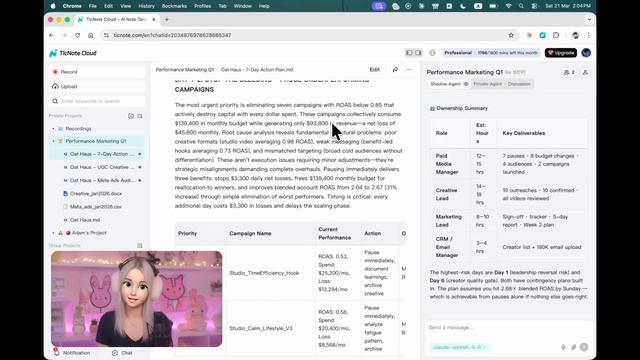Click the star marker on Oat Haus UGC Creative row

(140, 167)
